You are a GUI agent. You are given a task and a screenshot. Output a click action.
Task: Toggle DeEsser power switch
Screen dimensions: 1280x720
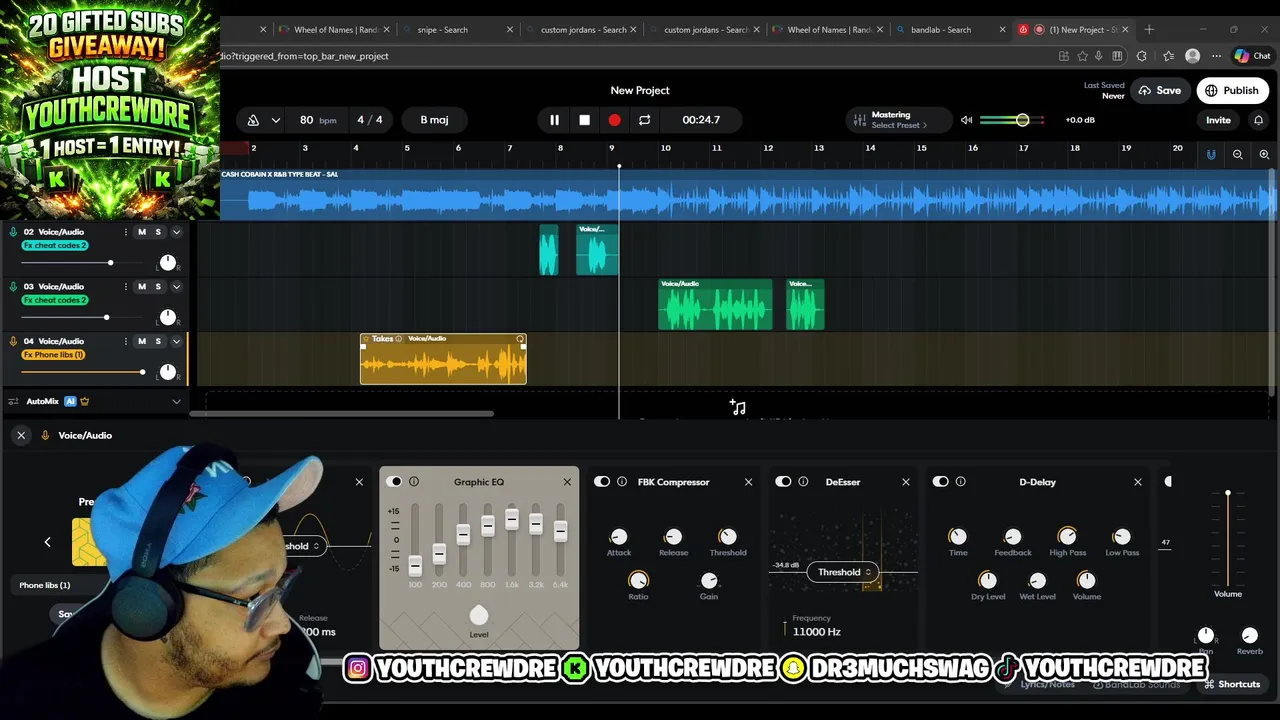[x=783, y=482]
